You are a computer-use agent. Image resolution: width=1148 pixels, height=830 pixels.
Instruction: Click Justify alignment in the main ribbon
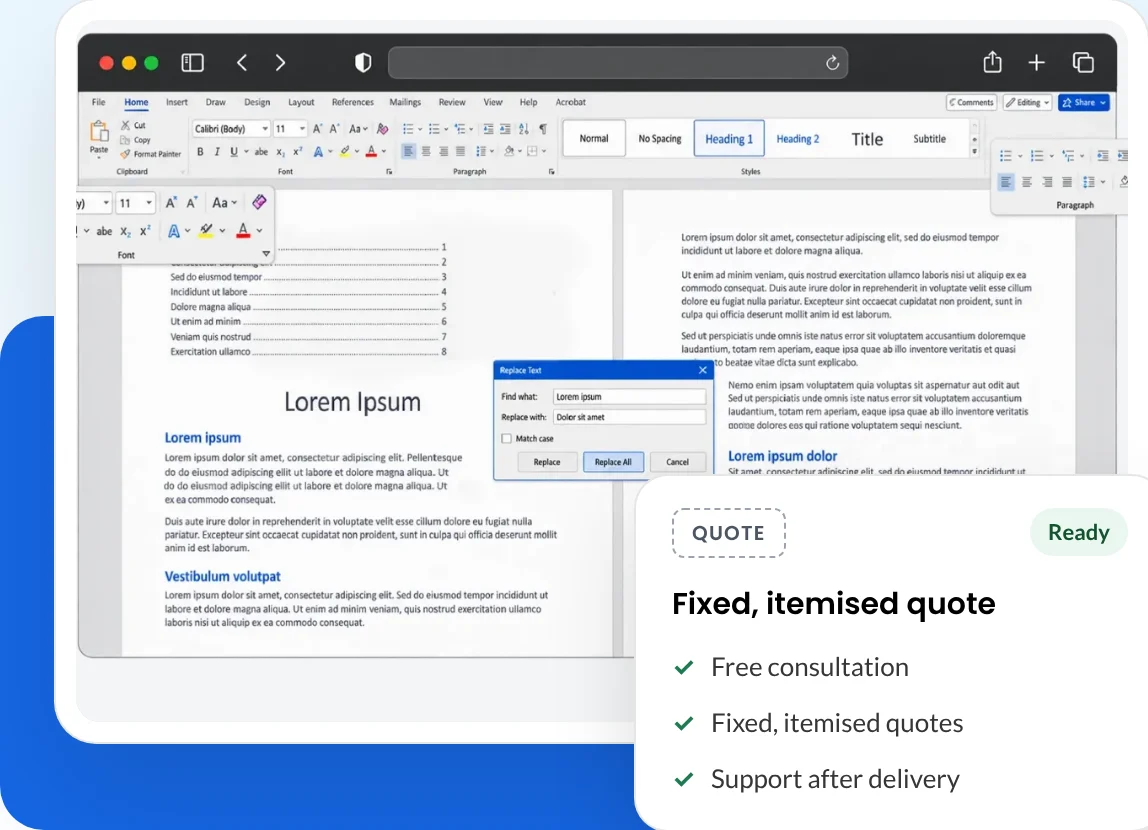[461, 152]
